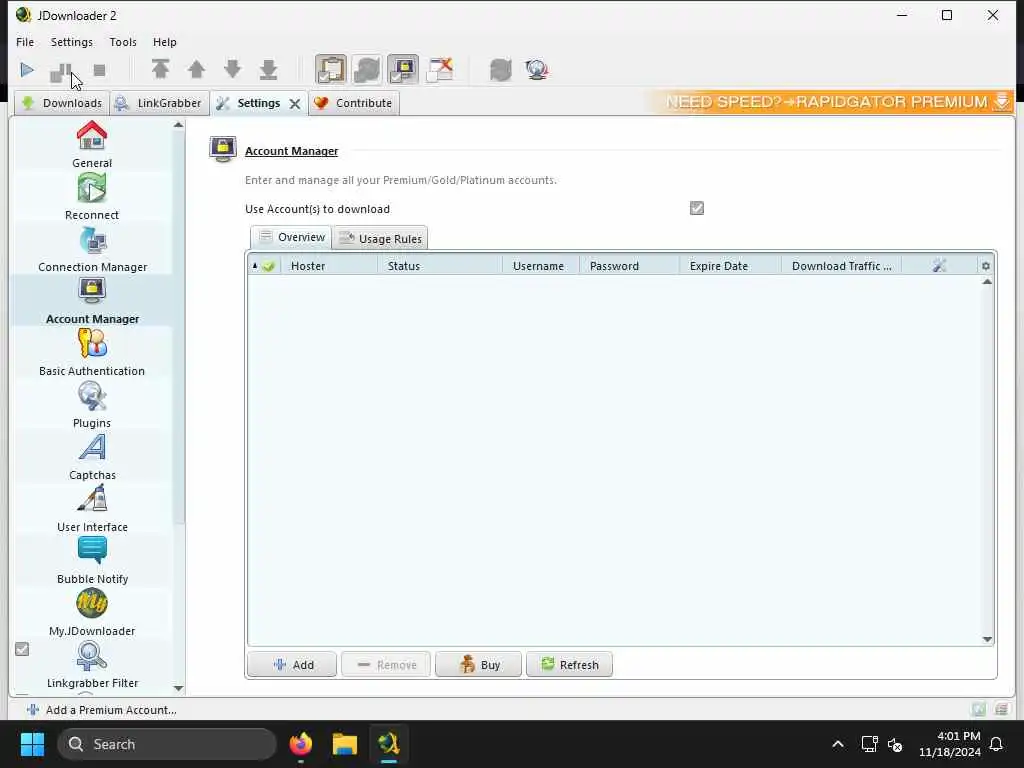
Task: Select Account Manager in sidebar
Action: [92, 301]
